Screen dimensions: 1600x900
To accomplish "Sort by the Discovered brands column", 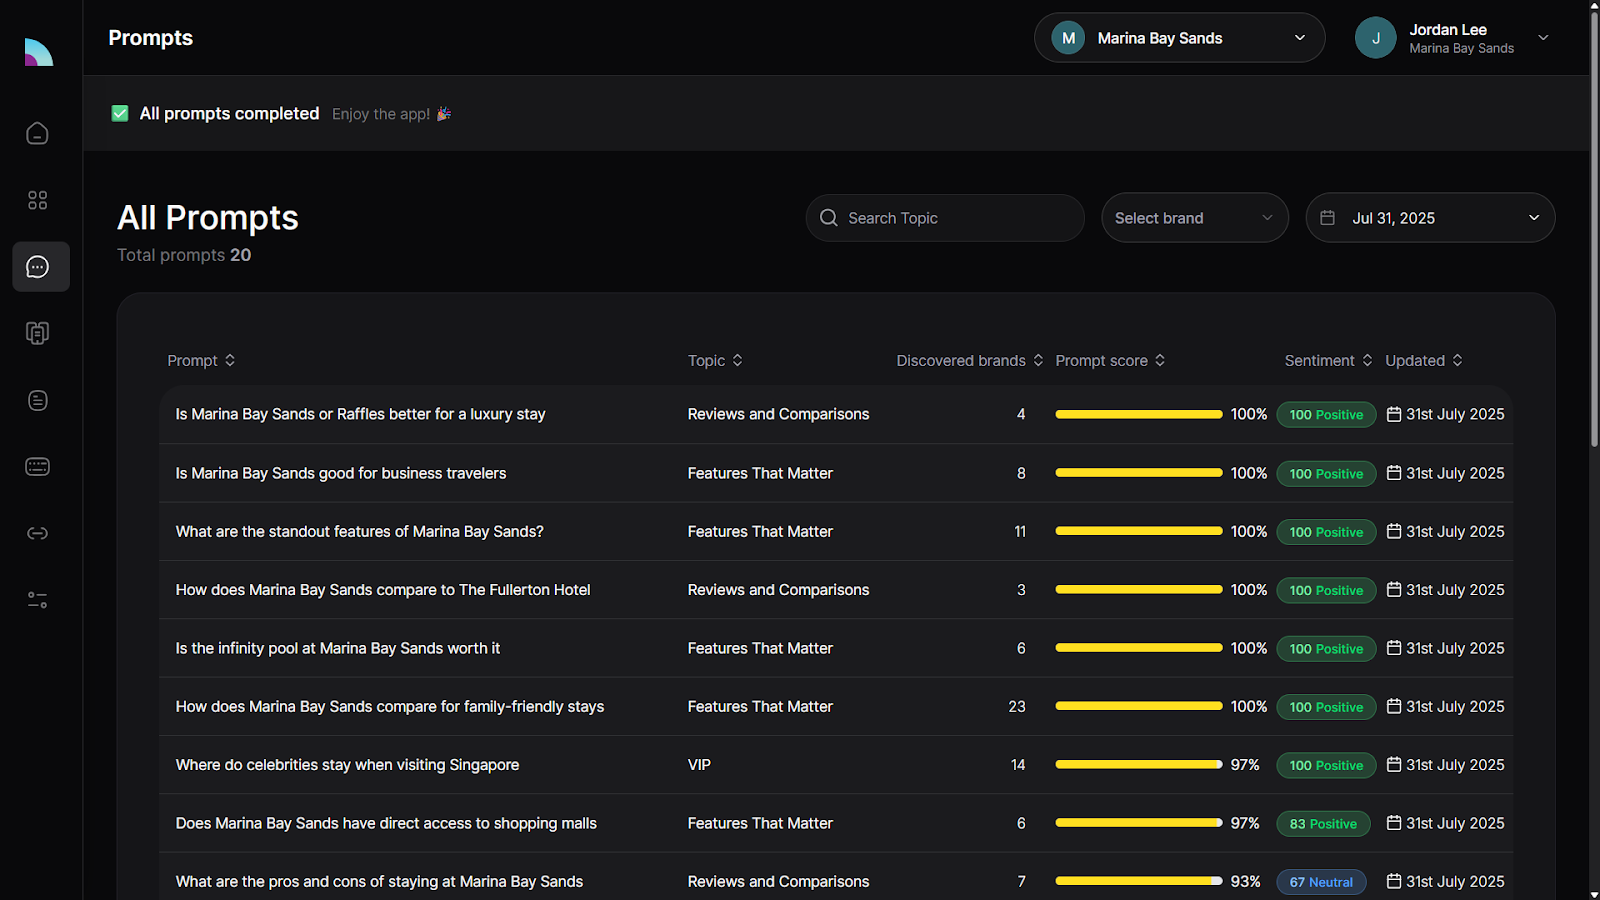I will click(x=969, y=360).
